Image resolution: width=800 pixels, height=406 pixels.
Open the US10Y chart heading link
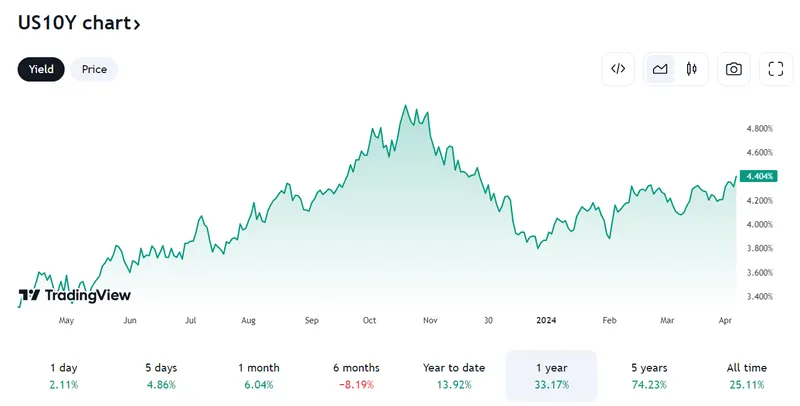(x=79, y=21)
